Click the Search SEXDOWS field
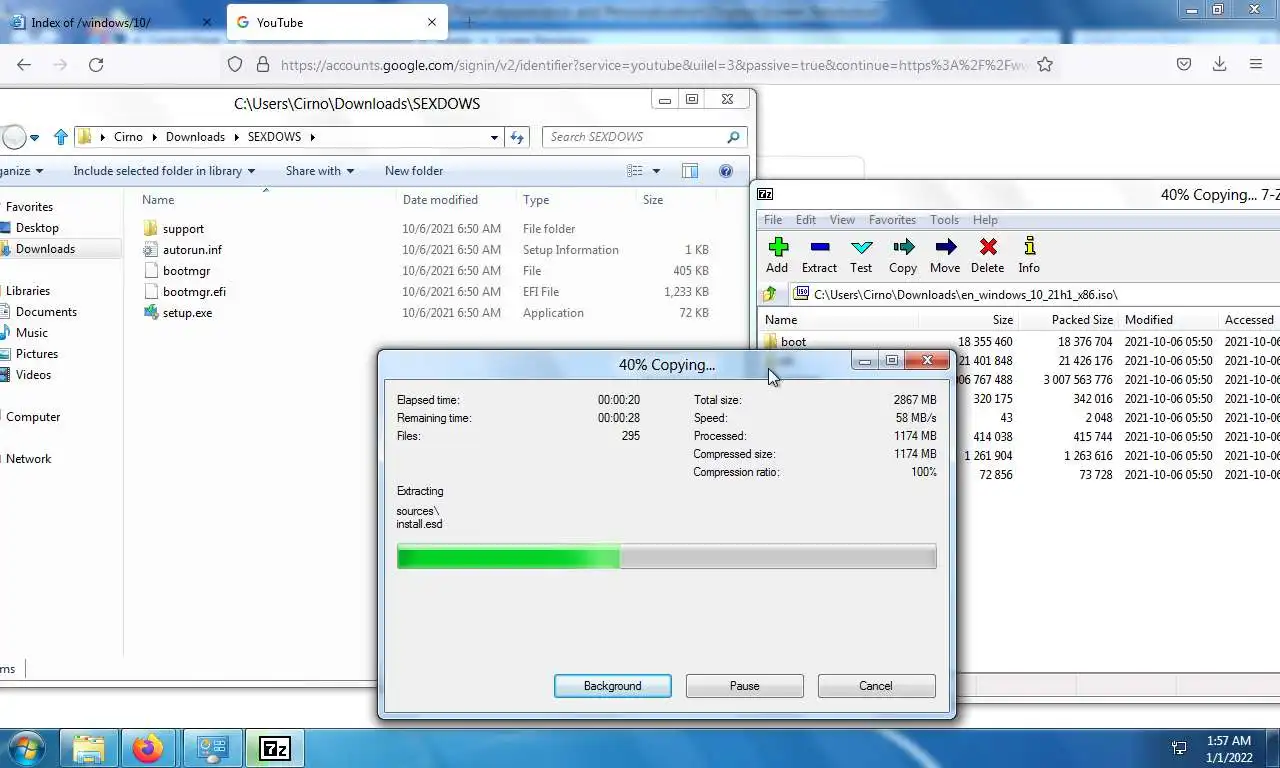Viewport: 1280px width, 768px height. click(644, 137)
